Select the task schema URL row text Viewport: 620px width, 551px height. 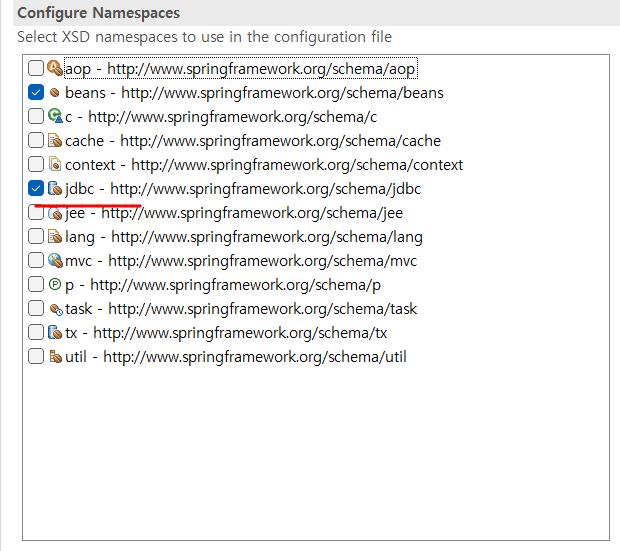pyautogui.click(x=241, y=309)
